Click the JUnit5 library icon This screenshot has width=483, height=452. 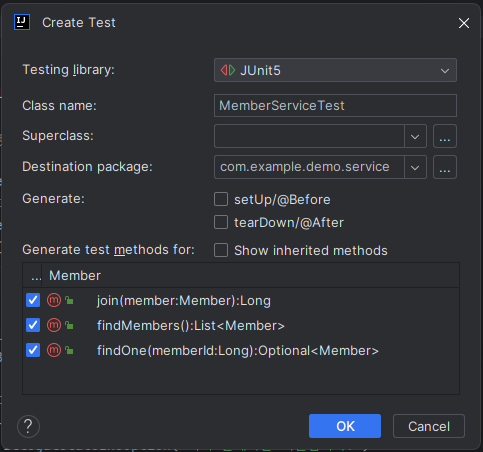tap(228, 70)
